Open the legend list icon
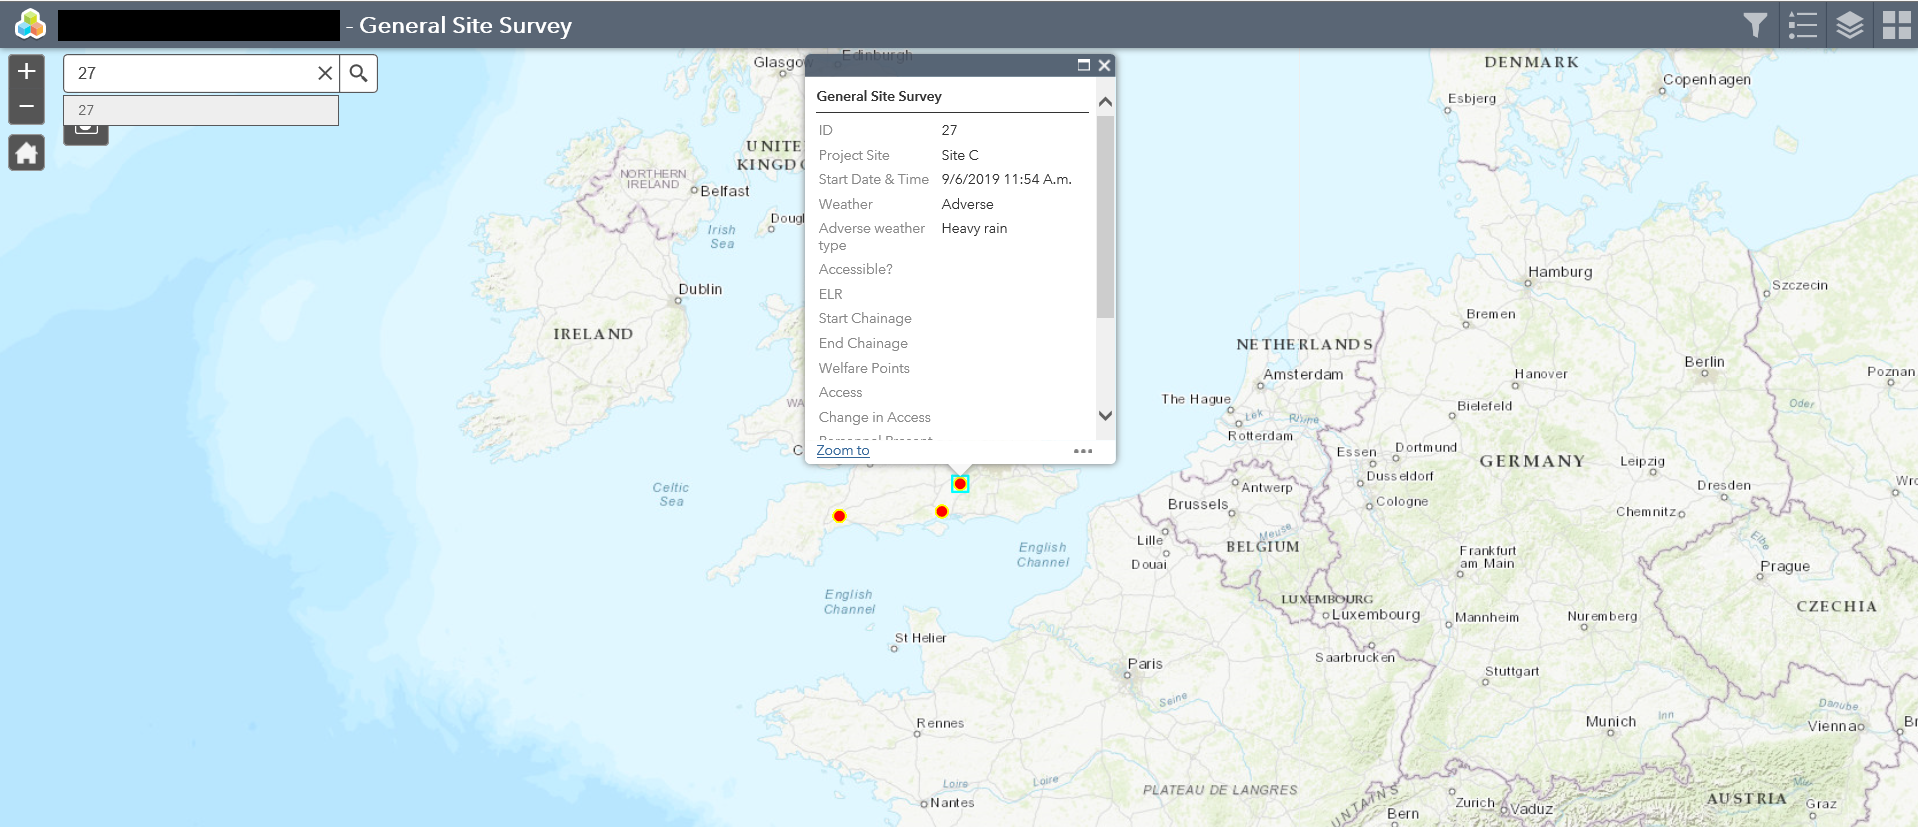The width and height of the screenshot is (1918, 827). coord(1802,25)
